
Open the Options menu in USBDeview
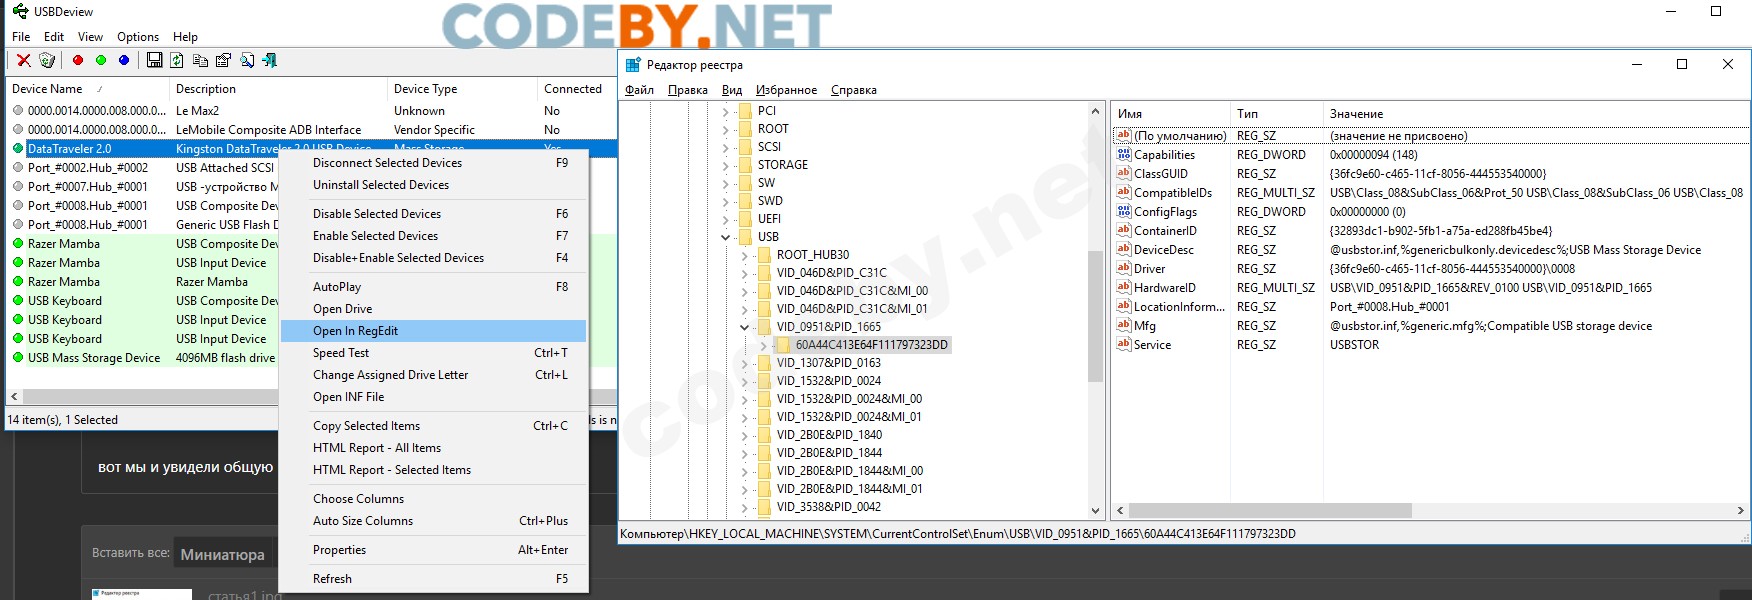[x=138, y=37]
